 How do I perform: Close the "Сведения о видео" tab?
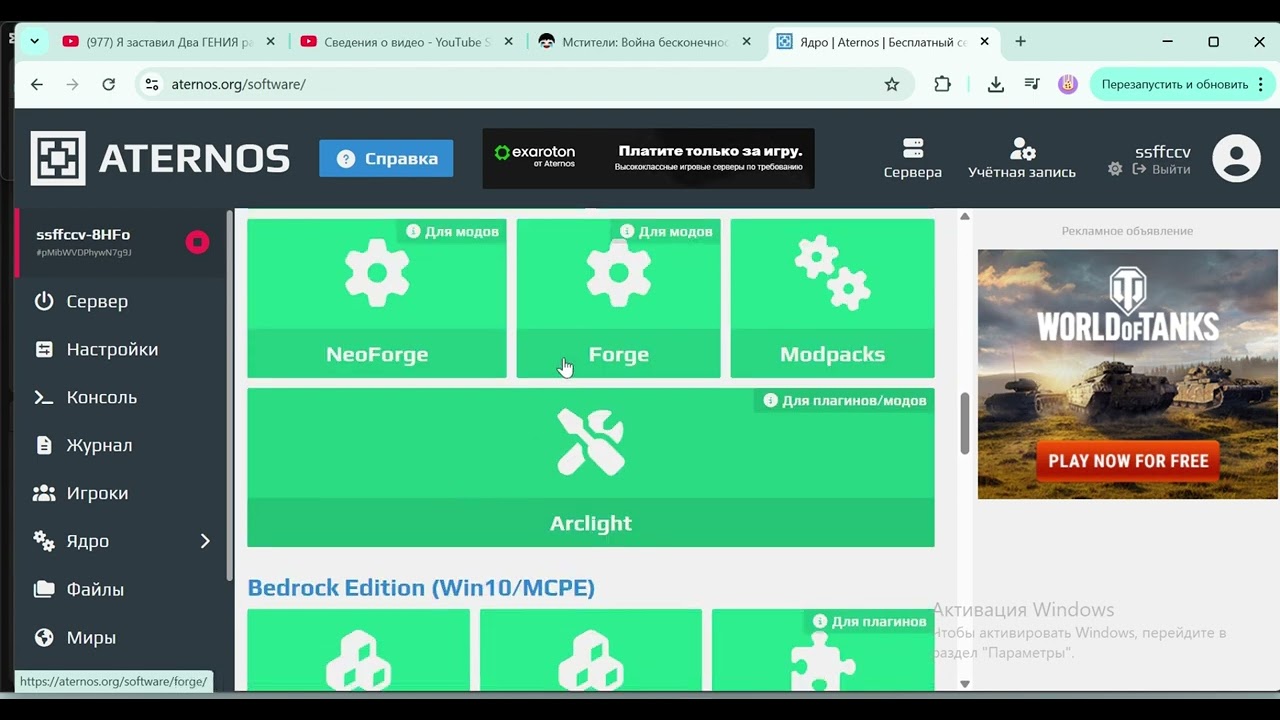(509, 42)
